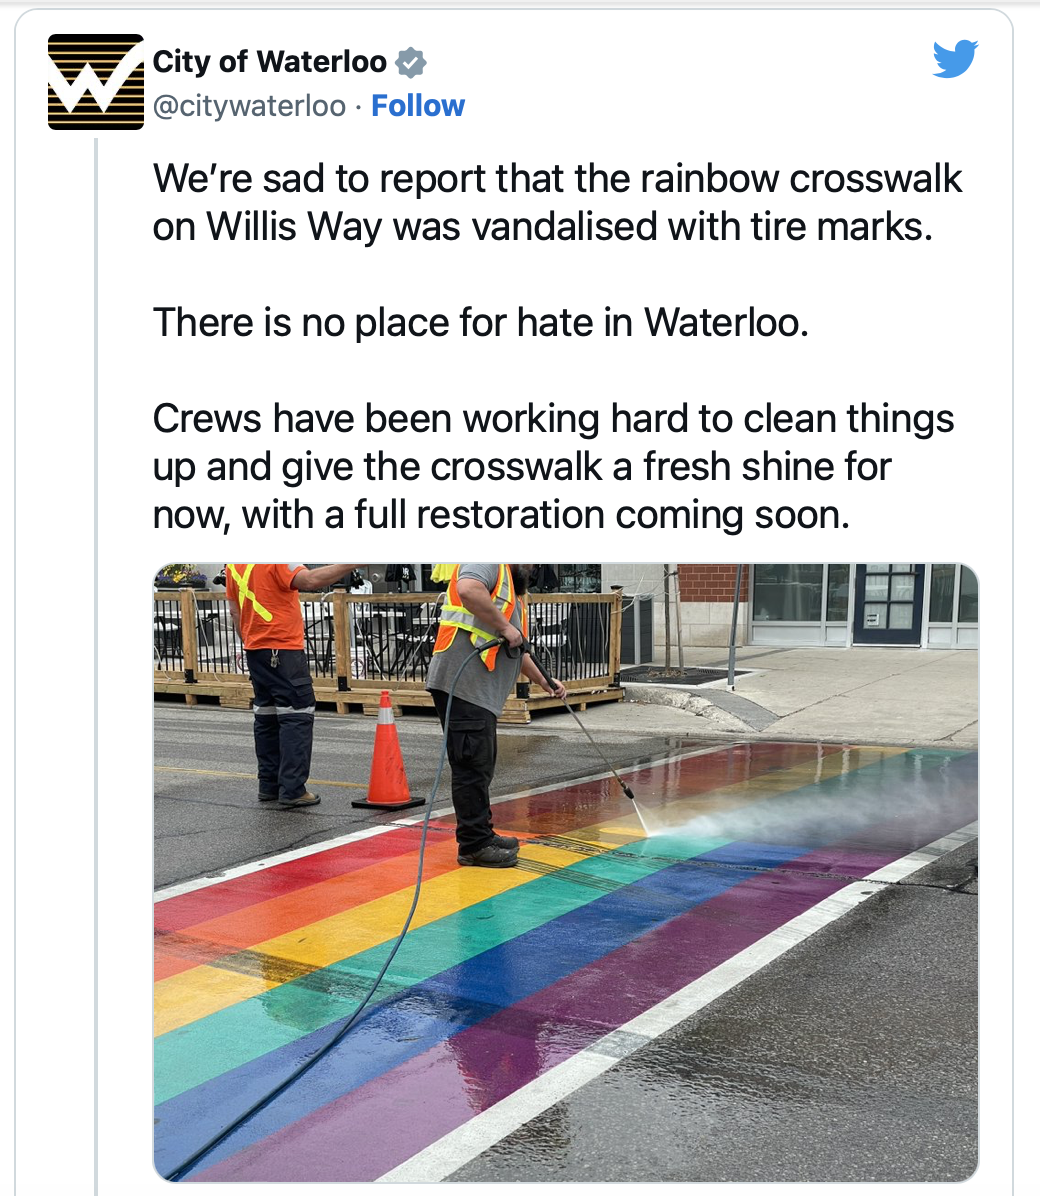Open the @citywaterloo handle link
The height and width of the screenshot is (1196, 1040).
[250, 106]
